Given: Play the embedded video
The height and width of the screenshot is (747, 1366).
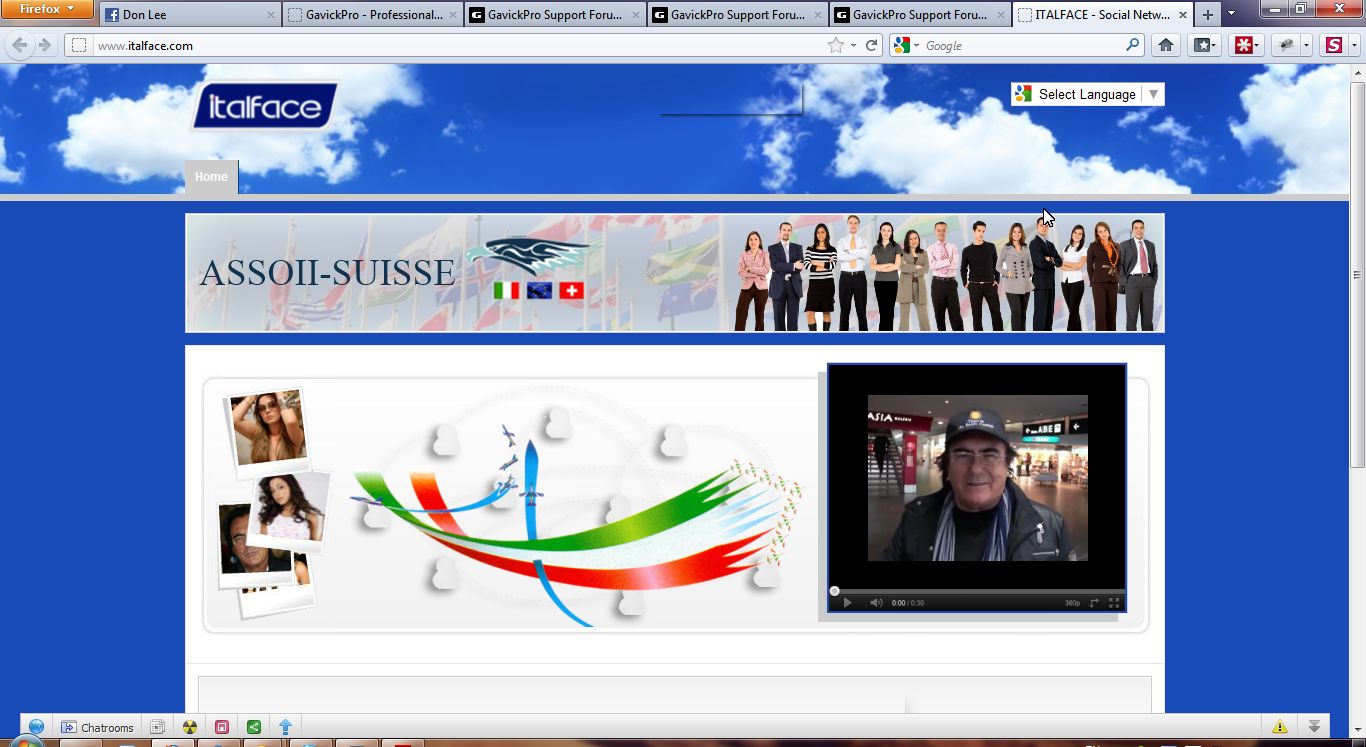Looking at the screenshot, I should click(847, 603).
